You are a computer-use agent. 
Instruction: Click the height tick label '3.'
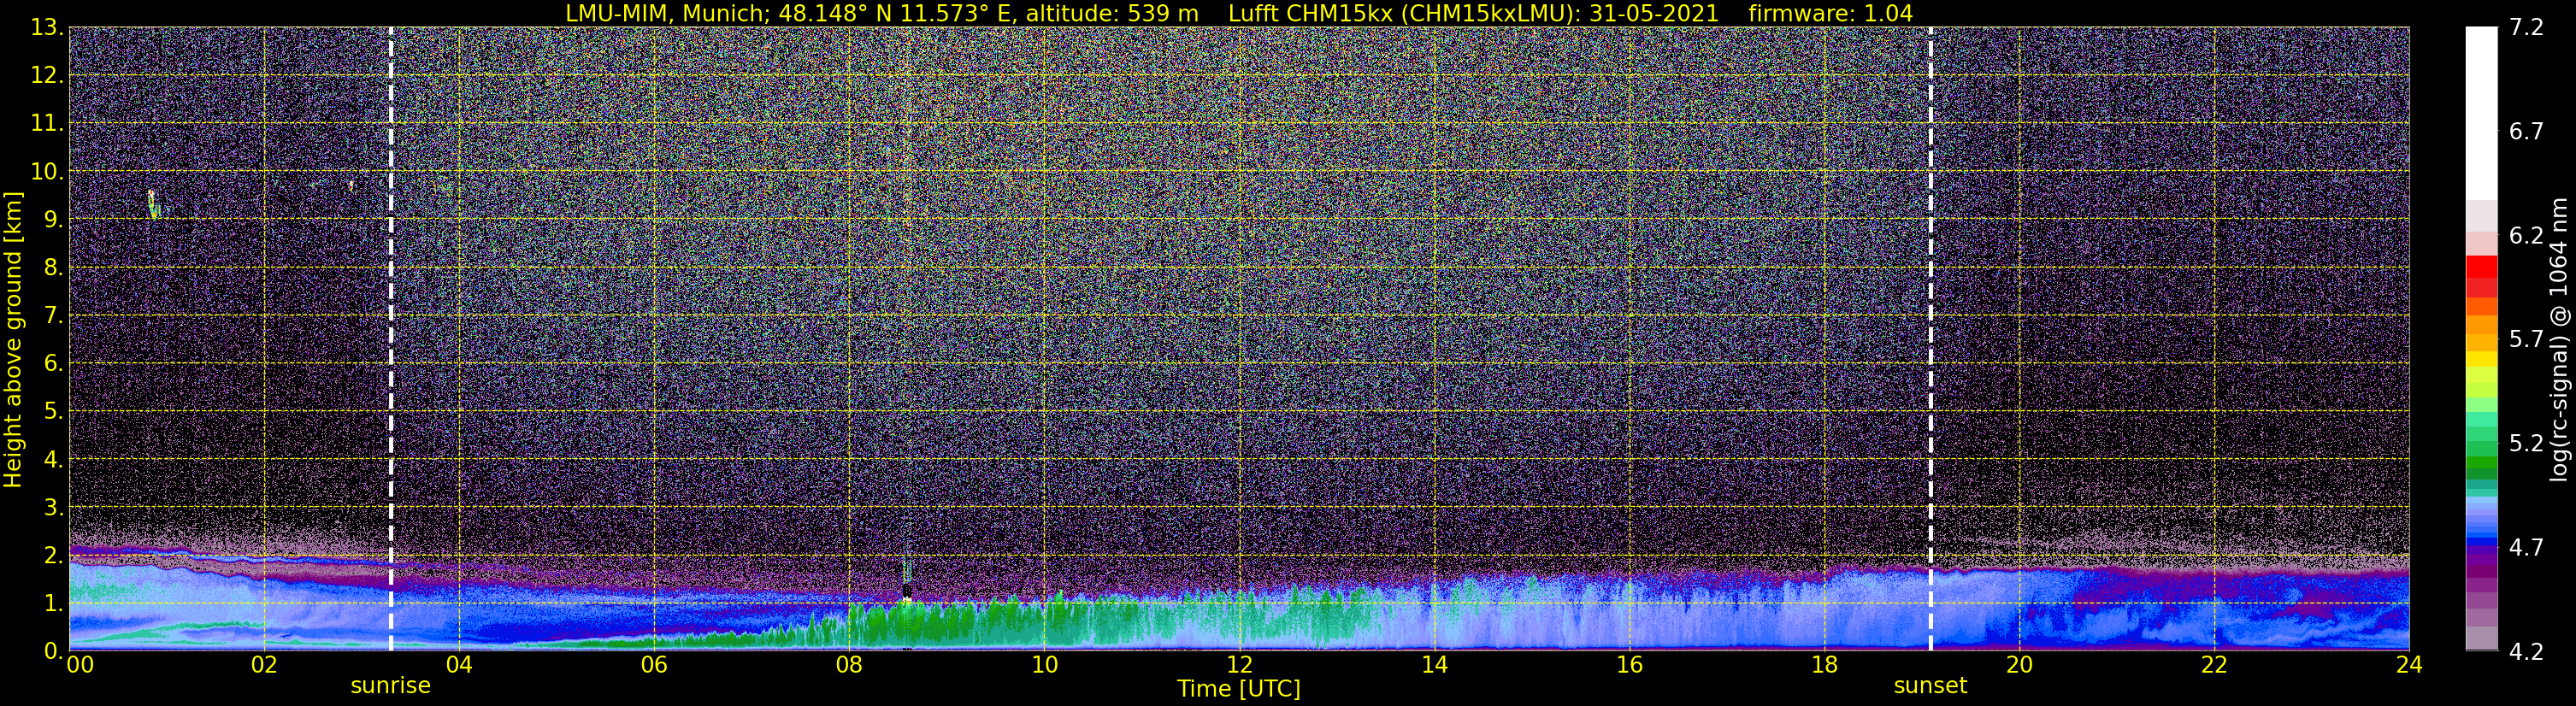(54, 507)
